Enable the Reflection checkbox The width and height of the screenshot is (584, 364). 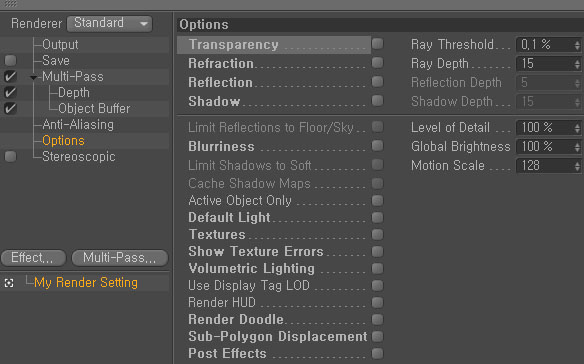click(377, 82)
